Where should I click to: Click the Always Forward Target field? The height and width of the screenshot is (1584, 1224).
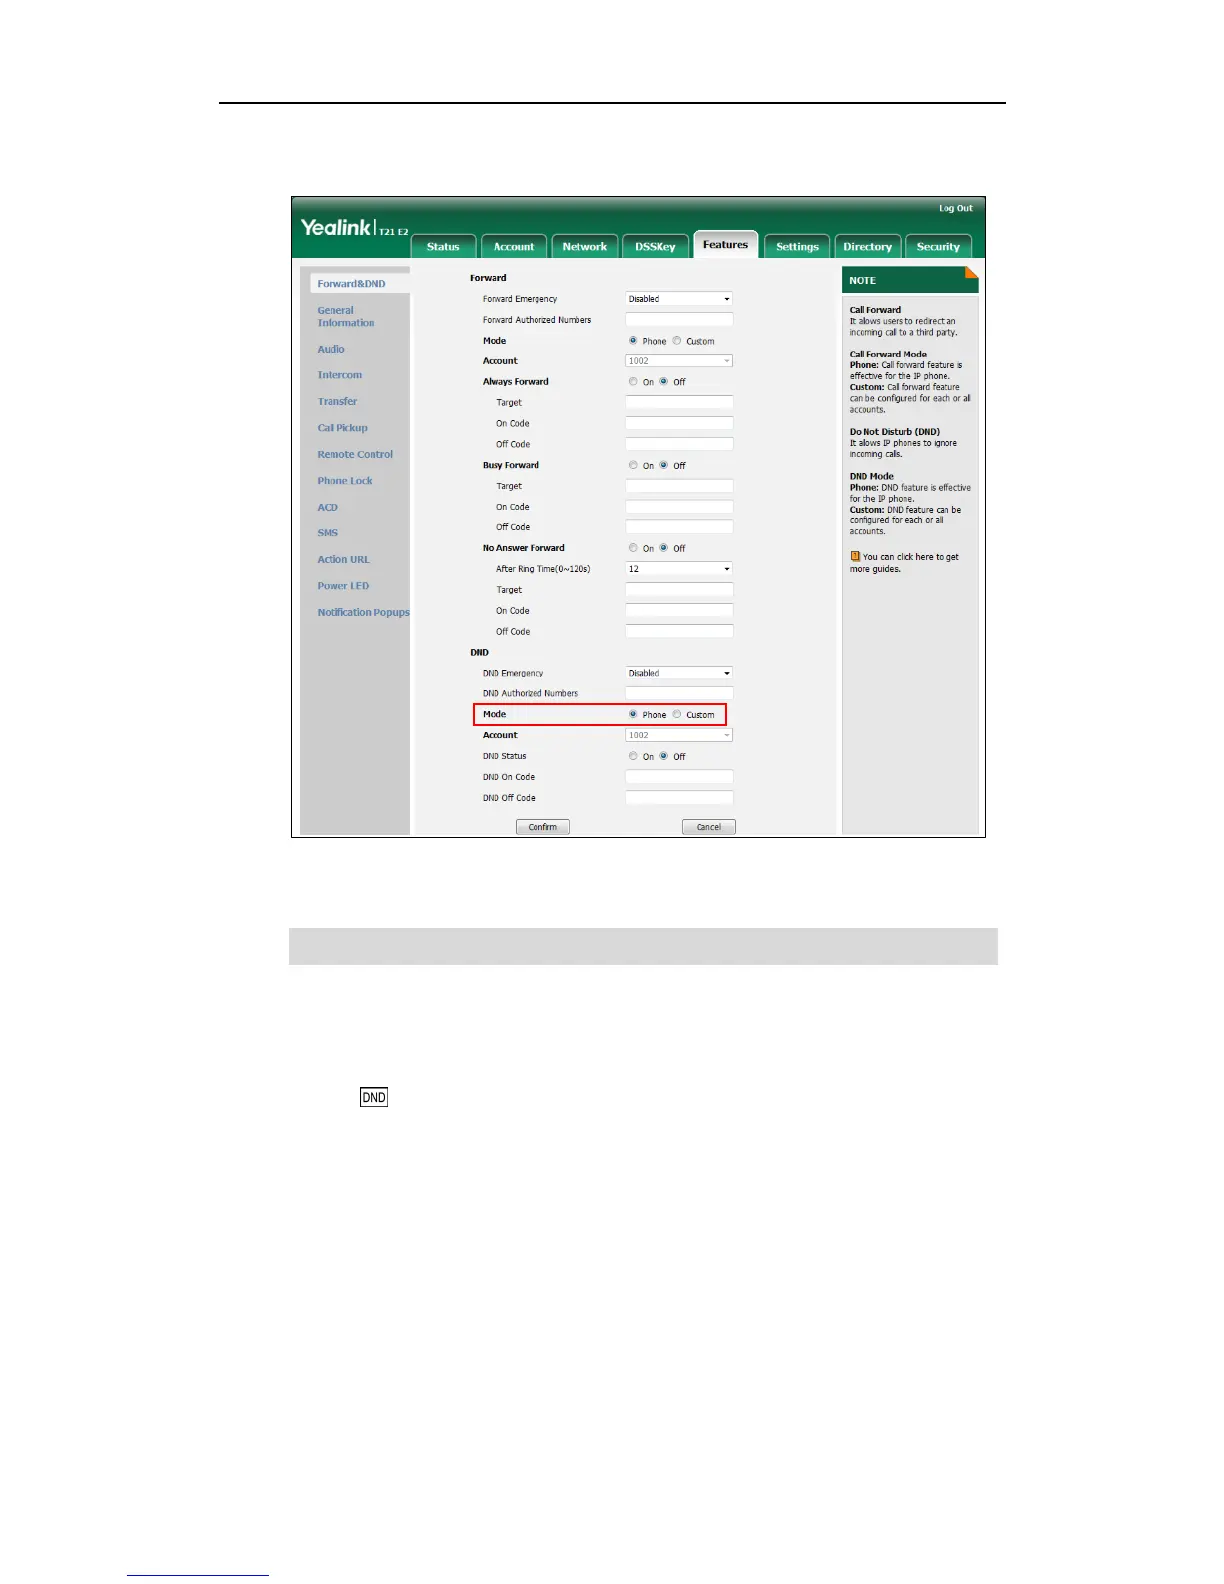point(679,402)
